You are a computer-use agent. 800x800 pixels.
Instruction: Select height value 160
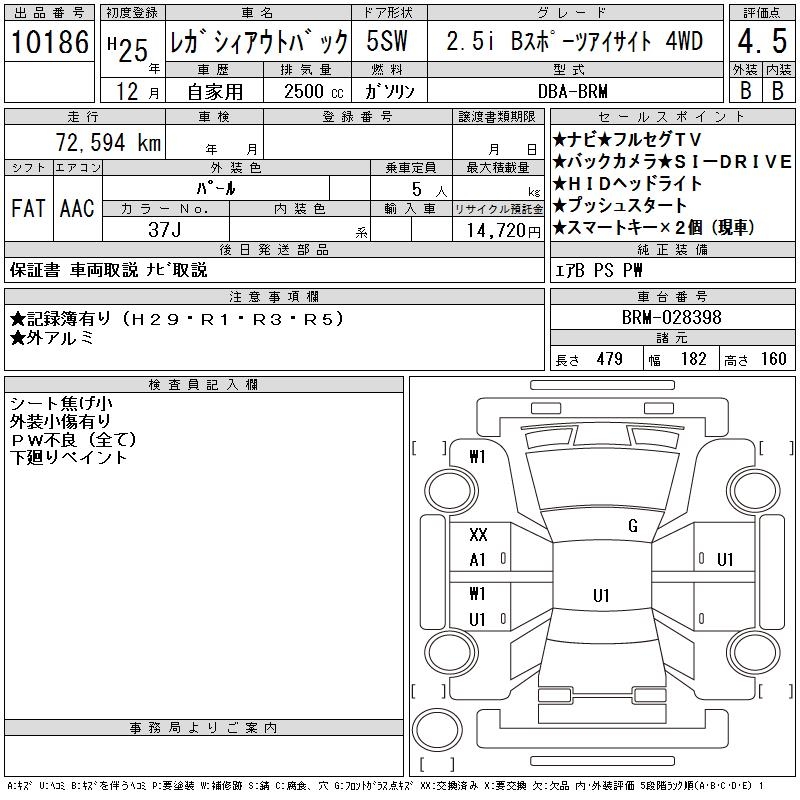pos(773,359)
